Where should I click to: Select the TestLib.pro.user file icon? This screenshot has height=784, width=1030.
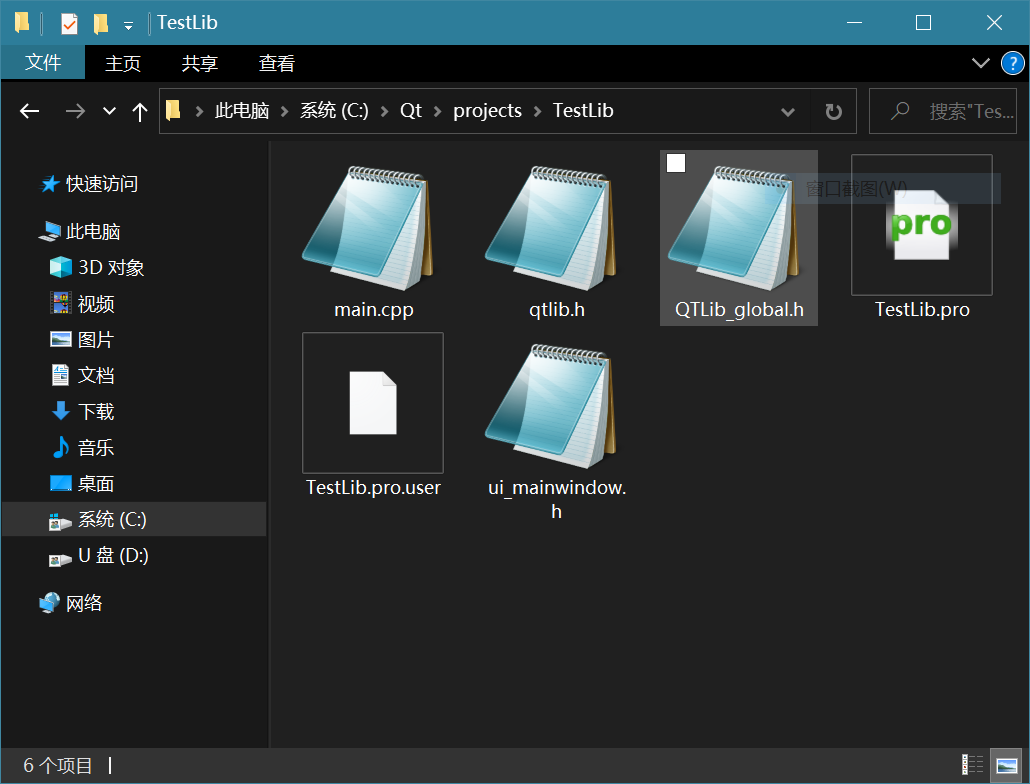[373, 402]
